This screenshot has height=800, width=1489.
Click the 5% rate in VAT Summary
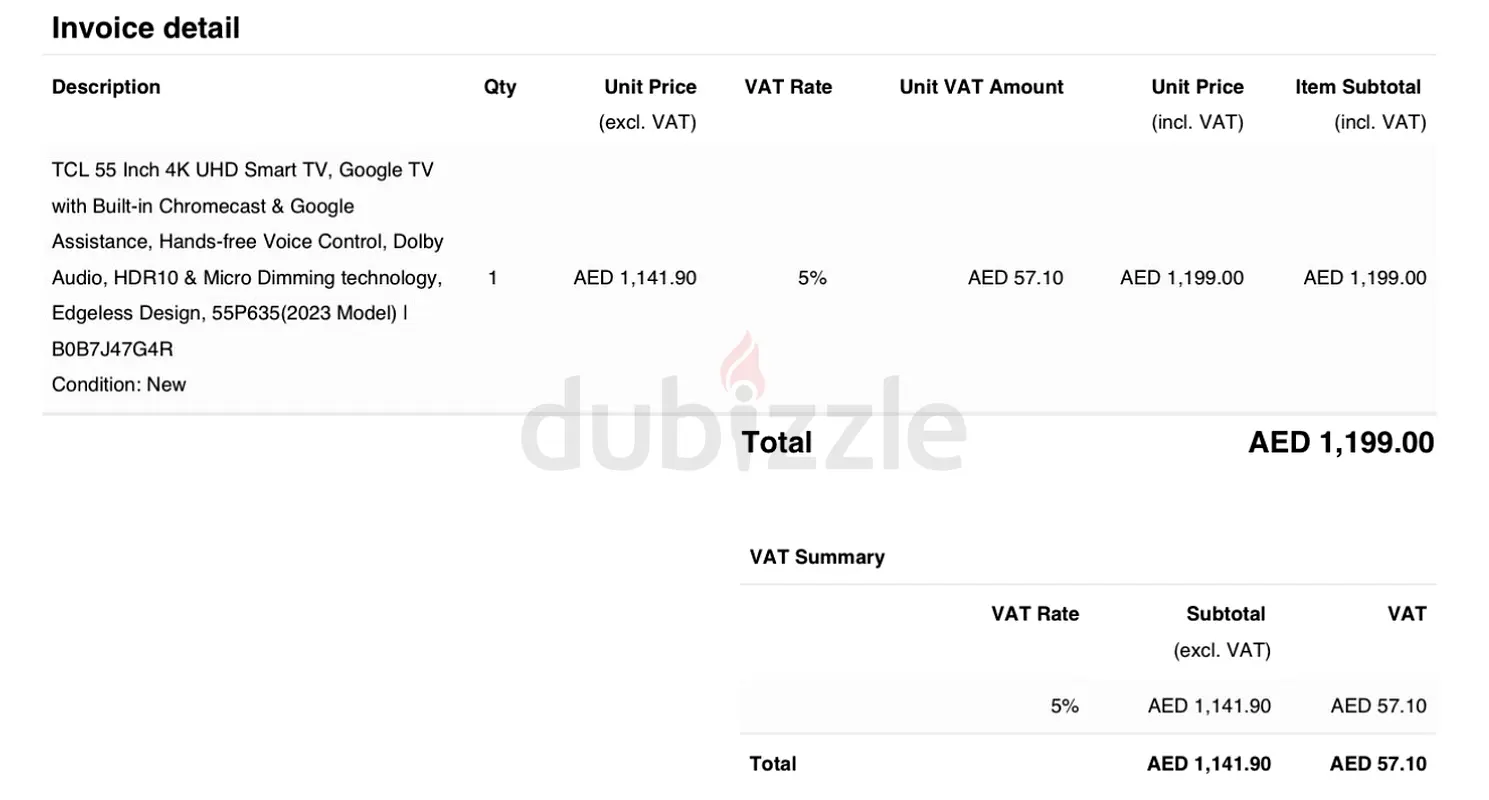[1064, 706]
